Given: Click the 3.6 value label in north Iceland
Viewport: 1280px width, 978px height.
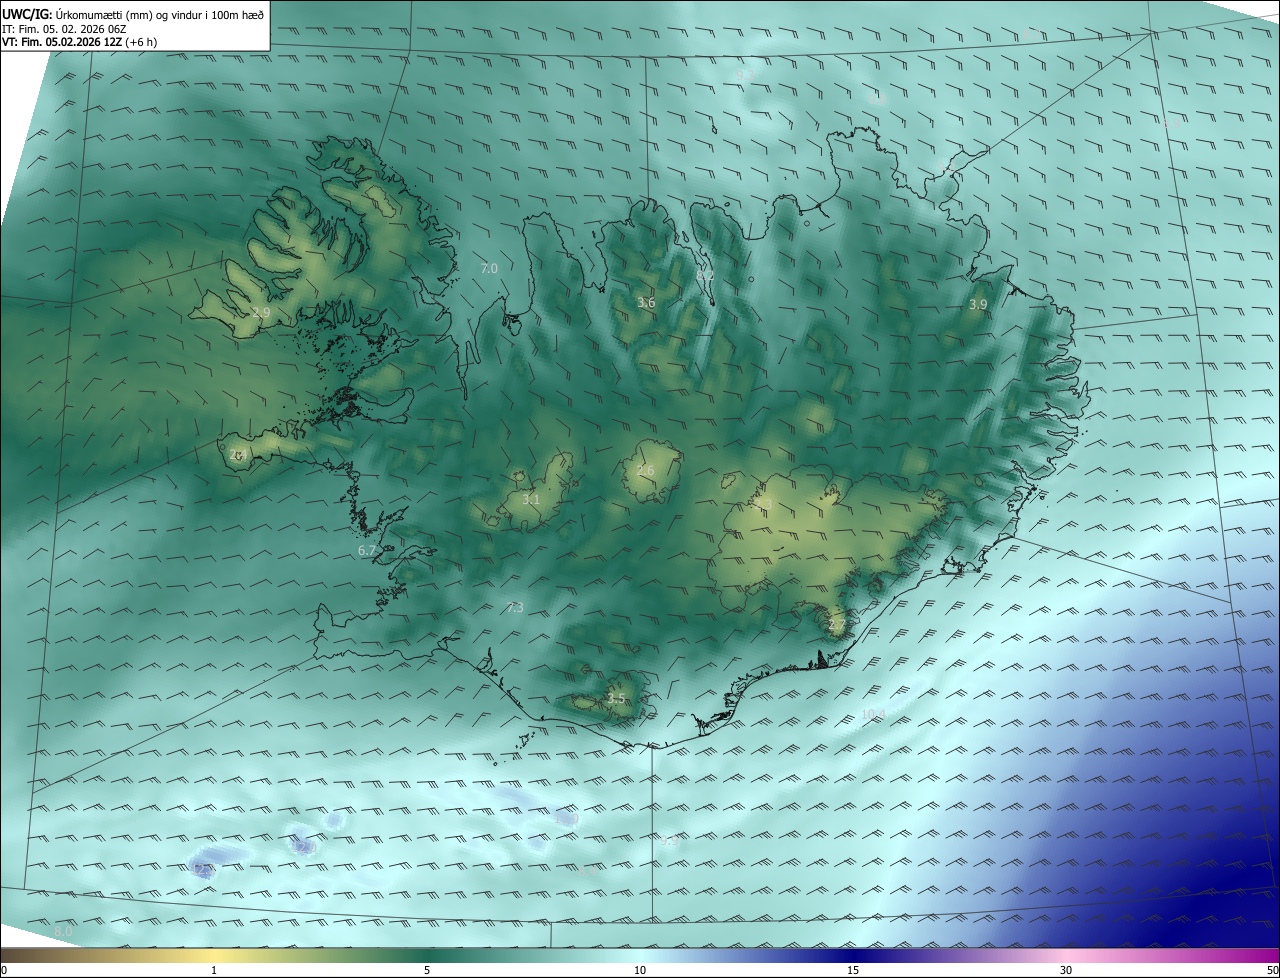Looking at the screenshot, I should 646,302.
